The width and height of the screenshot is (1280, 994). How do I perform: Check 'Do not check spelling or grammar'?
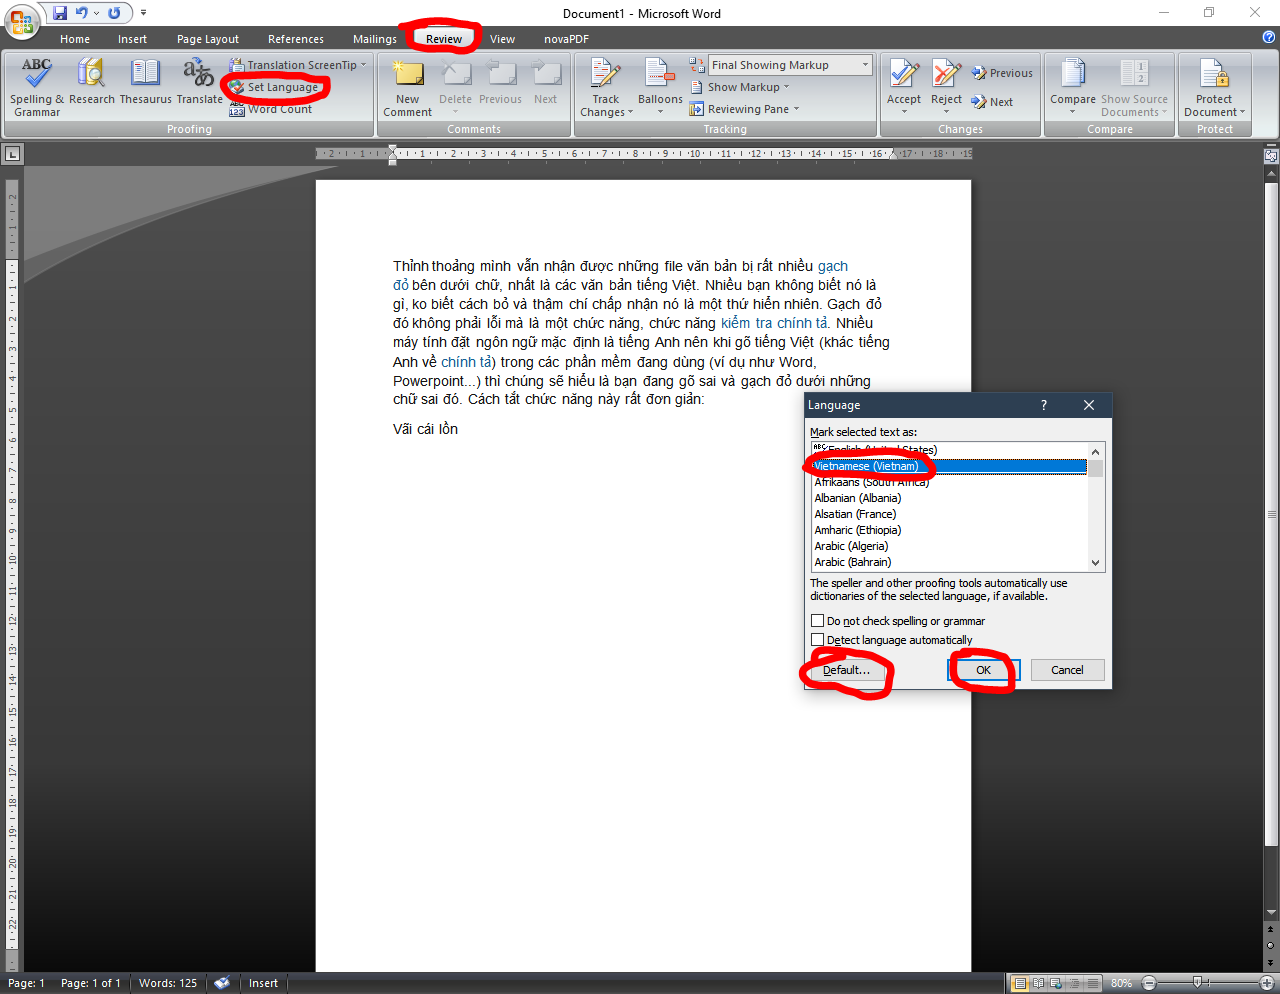click(x=818, y=621)
